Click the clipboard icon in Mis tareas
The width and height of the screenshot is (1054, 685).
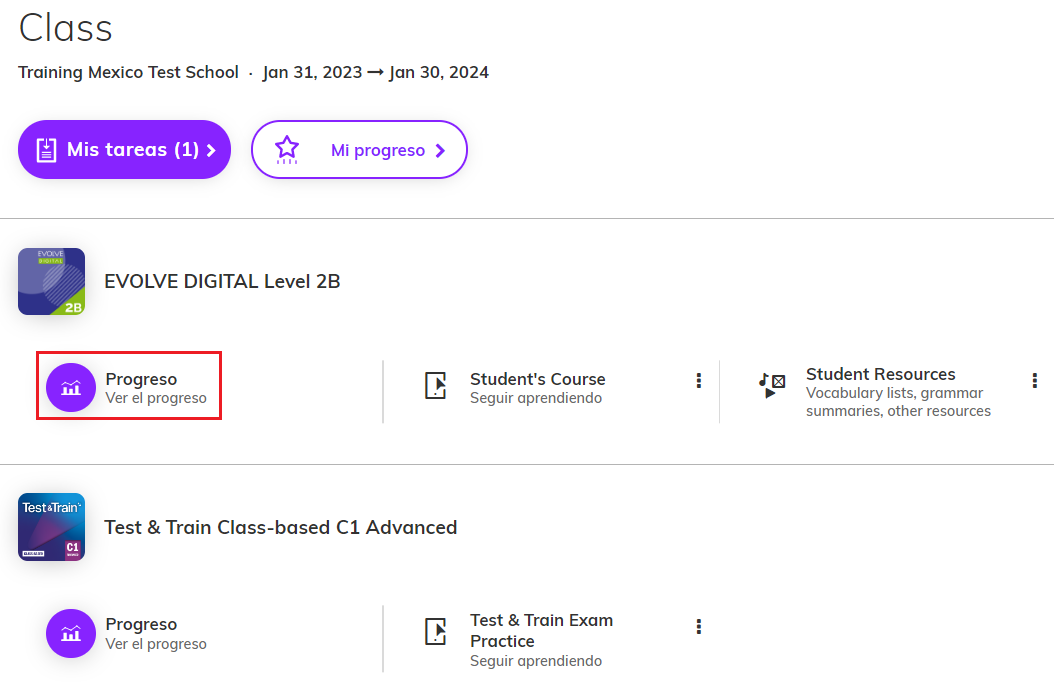tap(46, 150)
